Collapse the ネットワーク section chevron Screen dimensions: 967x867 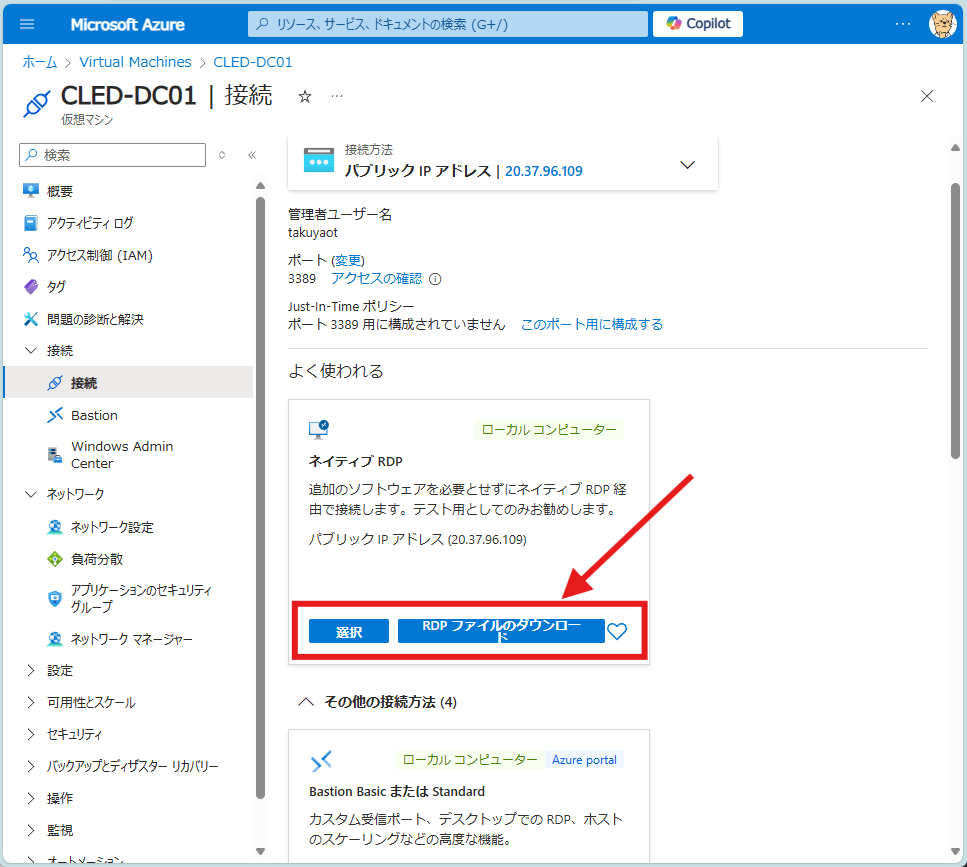click(31, 494)
